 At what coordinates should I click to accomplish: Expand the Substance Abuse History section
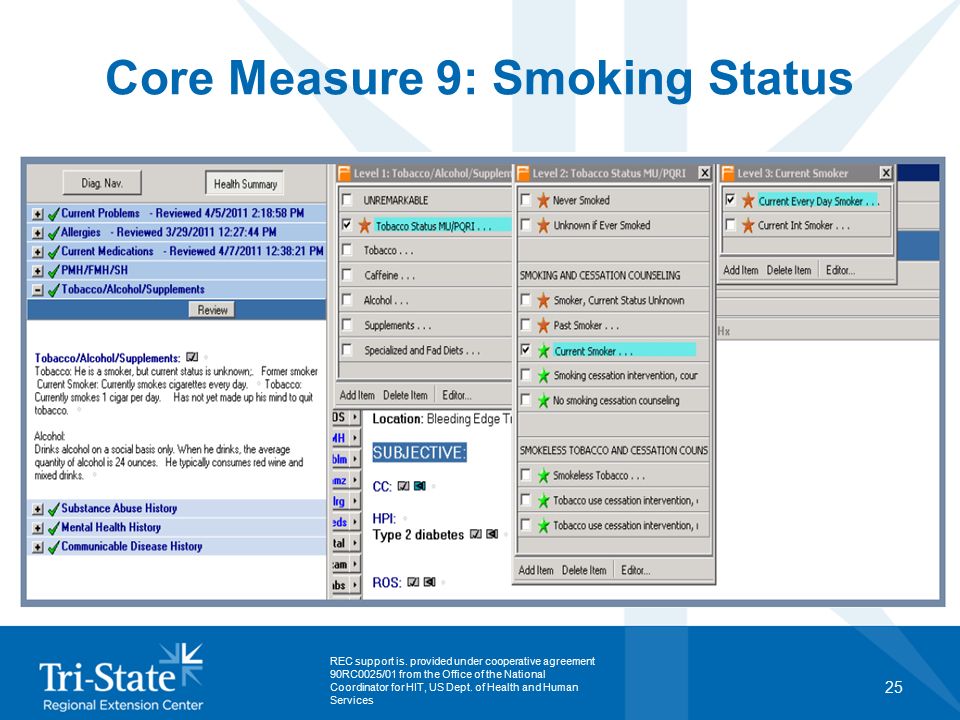tap(38, 509)
